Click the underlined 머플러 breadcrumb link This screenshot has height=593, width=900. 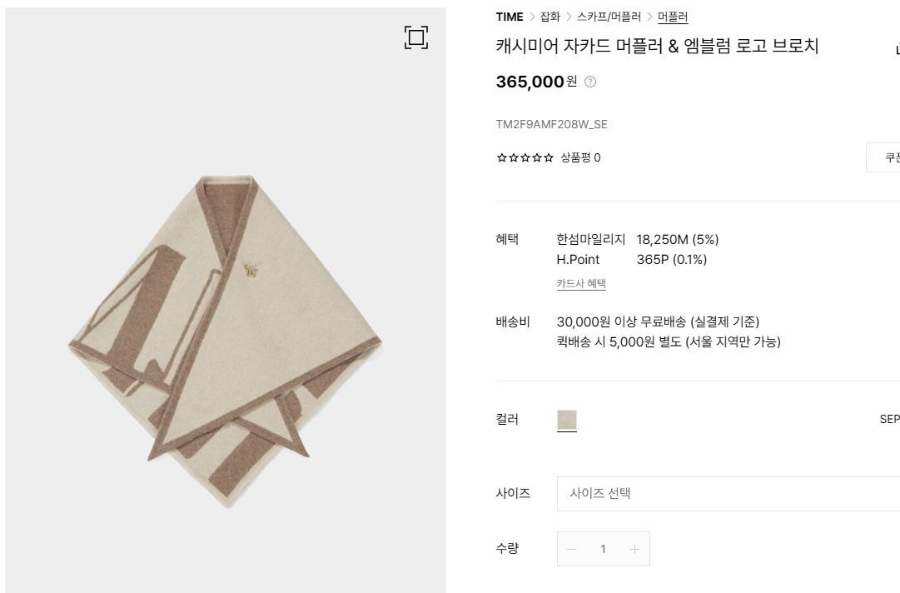click(x=672, y=17)
